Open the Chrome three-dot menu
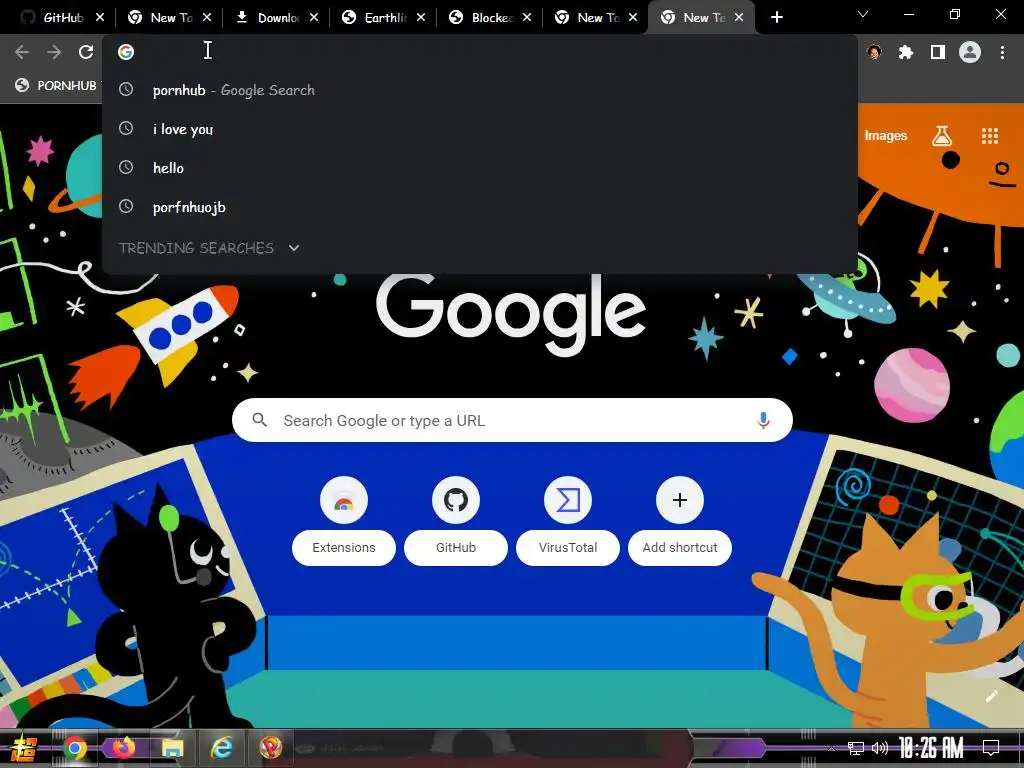Image resolution: width=1024 pixels, height=768 pixels. click(x=1002, y=52)
